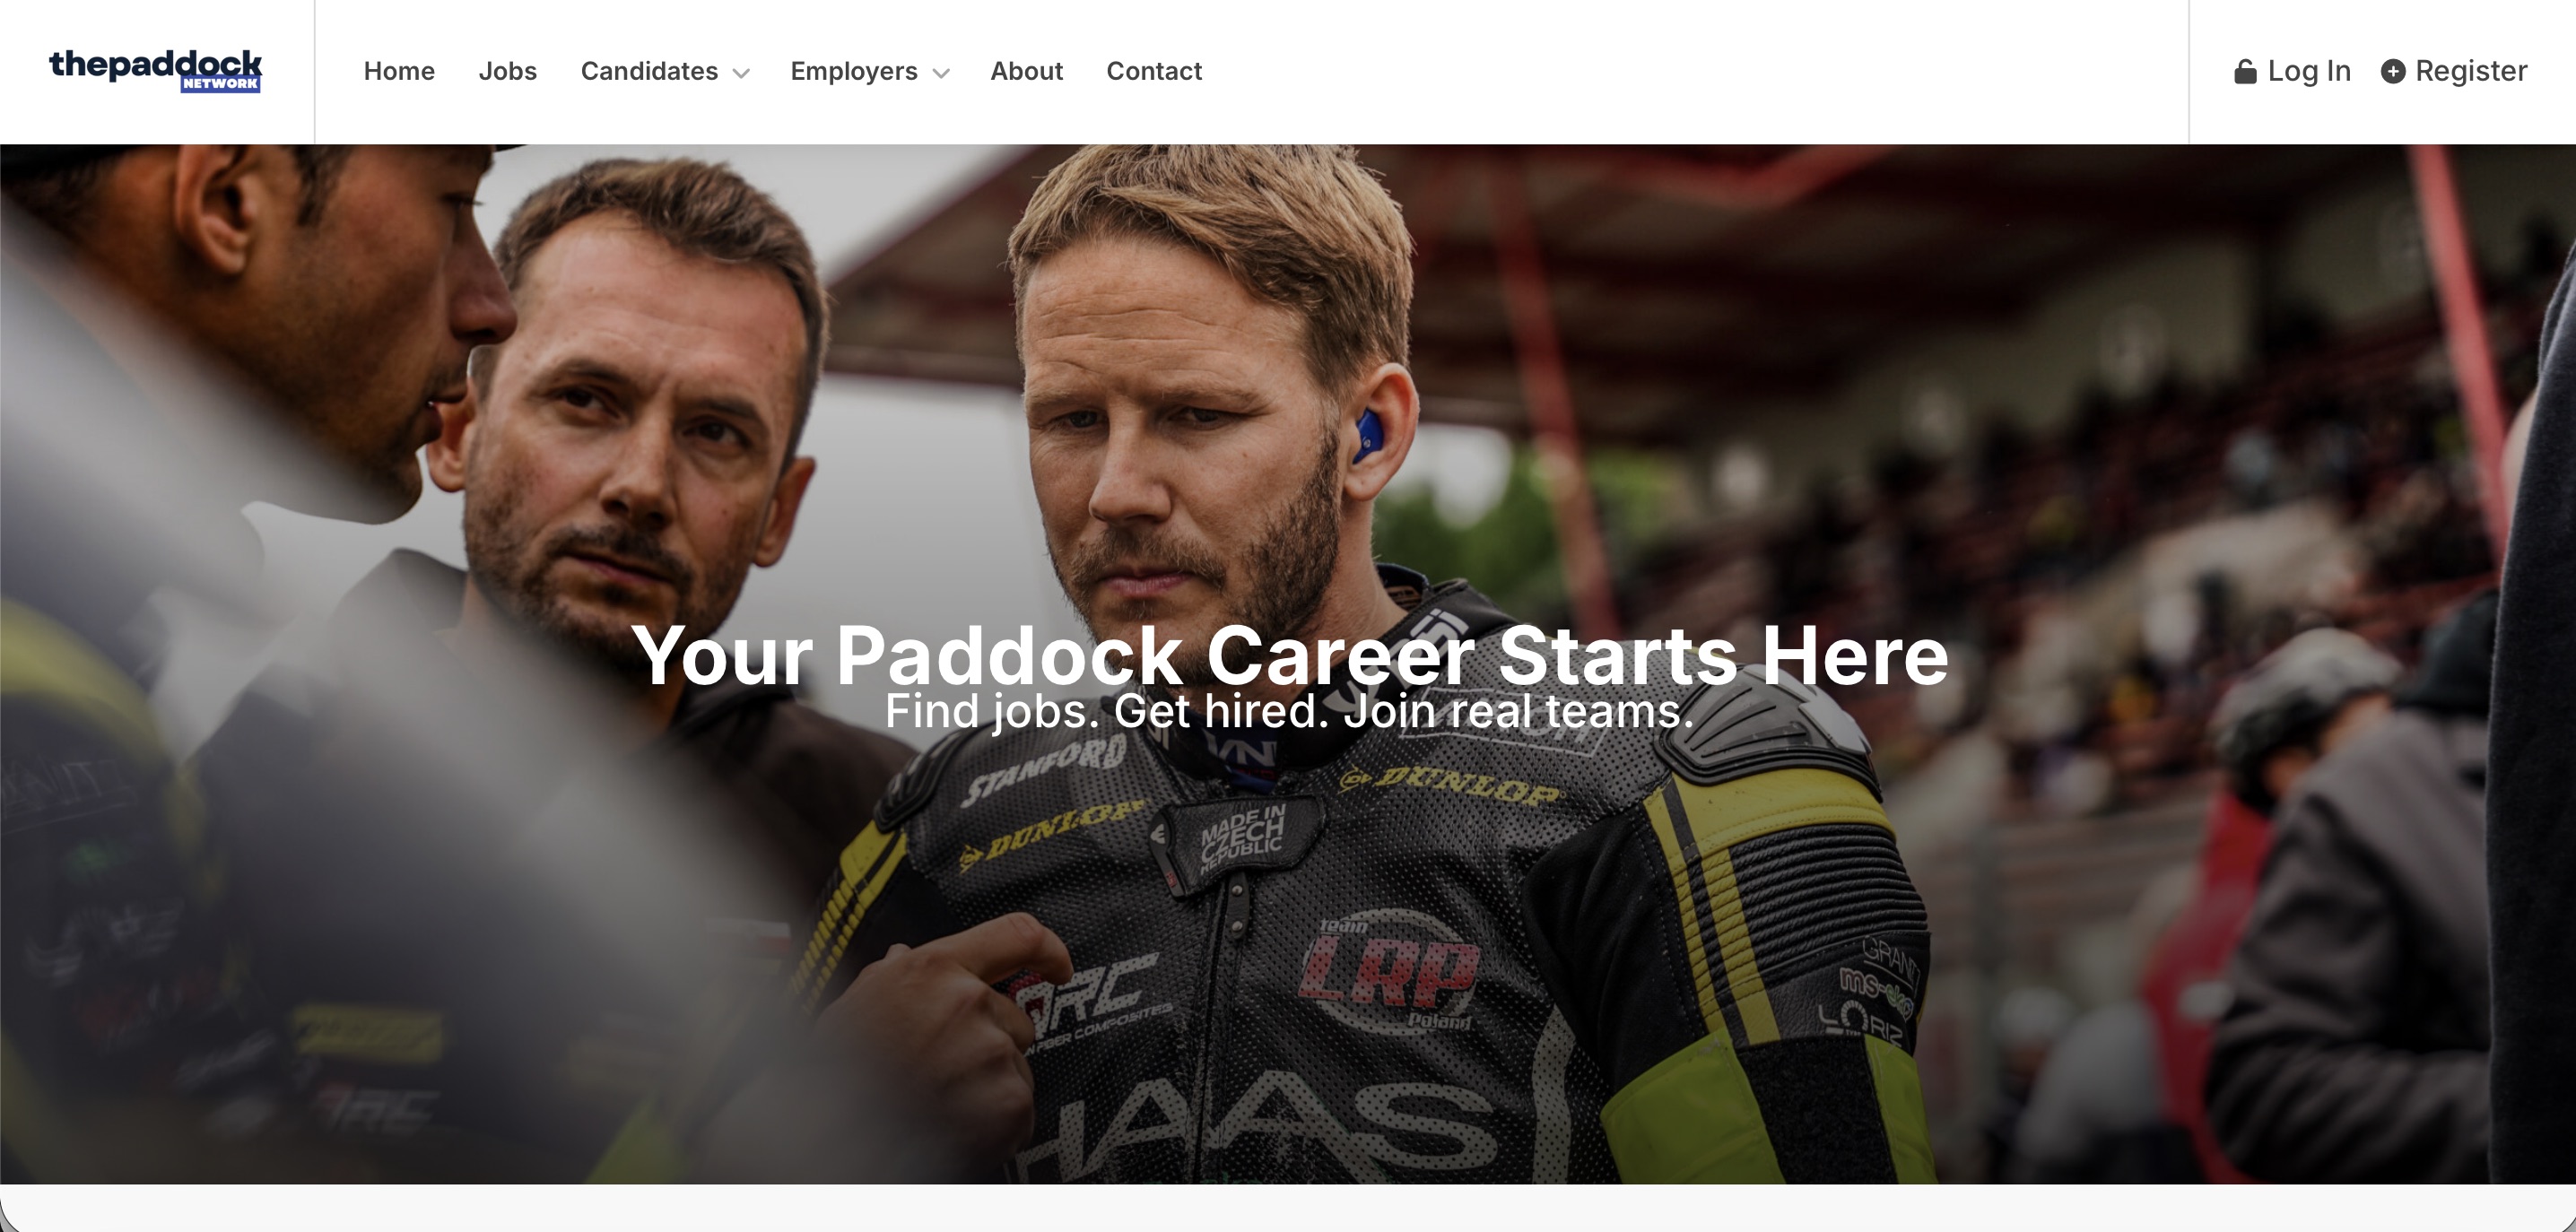
Task: Go to the Home nav item
Action: pos(399,71)
